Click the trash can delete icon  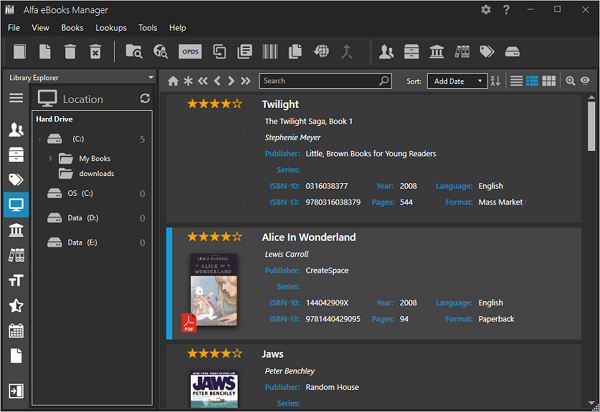click(x=70, y=51)
